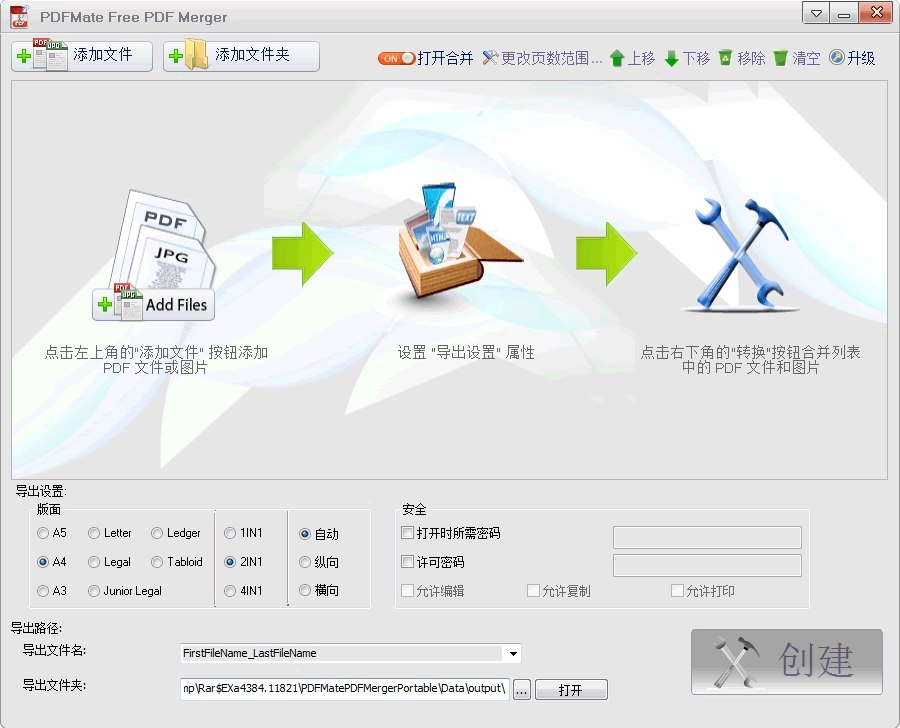Click the second green step arrow

point(607,253)
